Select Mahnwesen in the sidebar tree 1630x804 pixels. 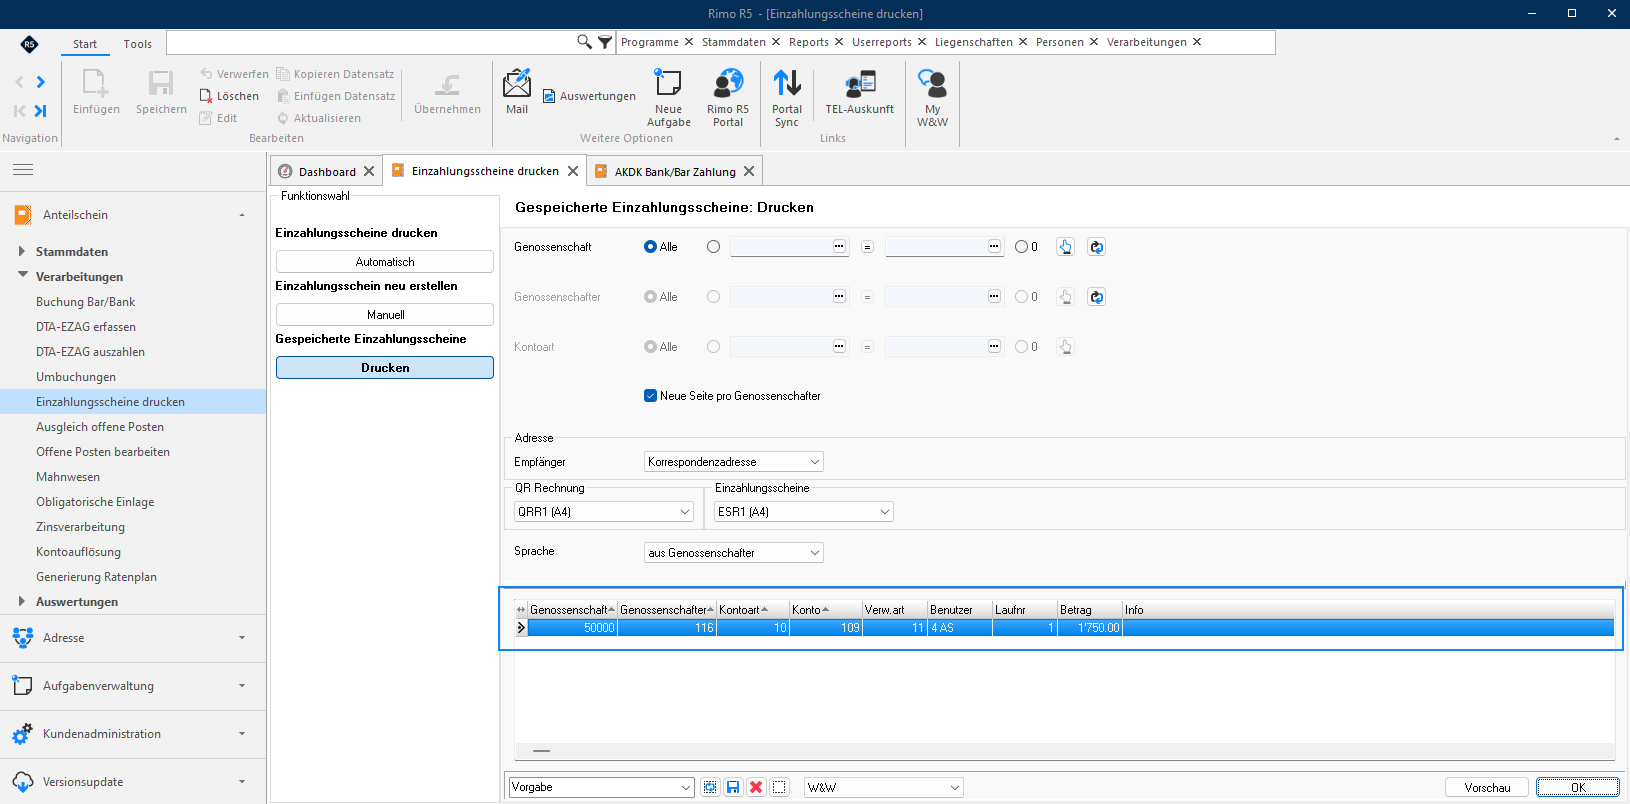click(68, 477)
